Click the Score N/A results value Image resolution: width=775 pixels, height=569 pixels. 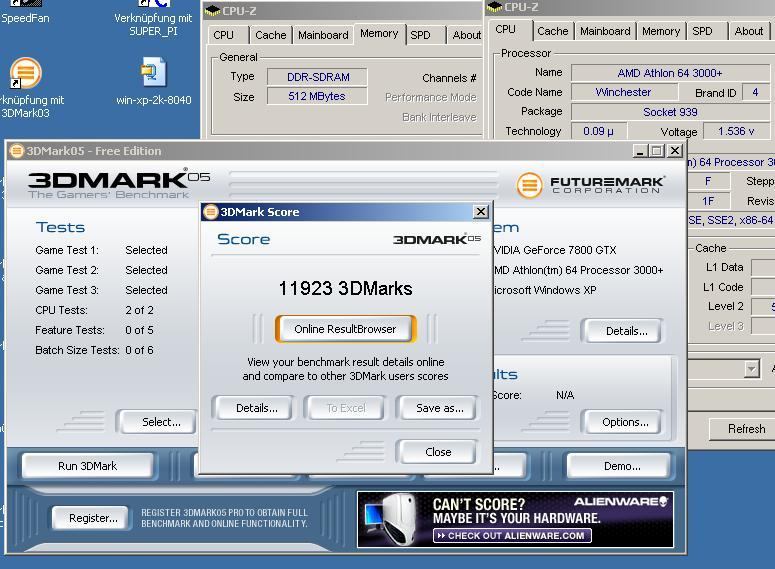tap(565, 395)
